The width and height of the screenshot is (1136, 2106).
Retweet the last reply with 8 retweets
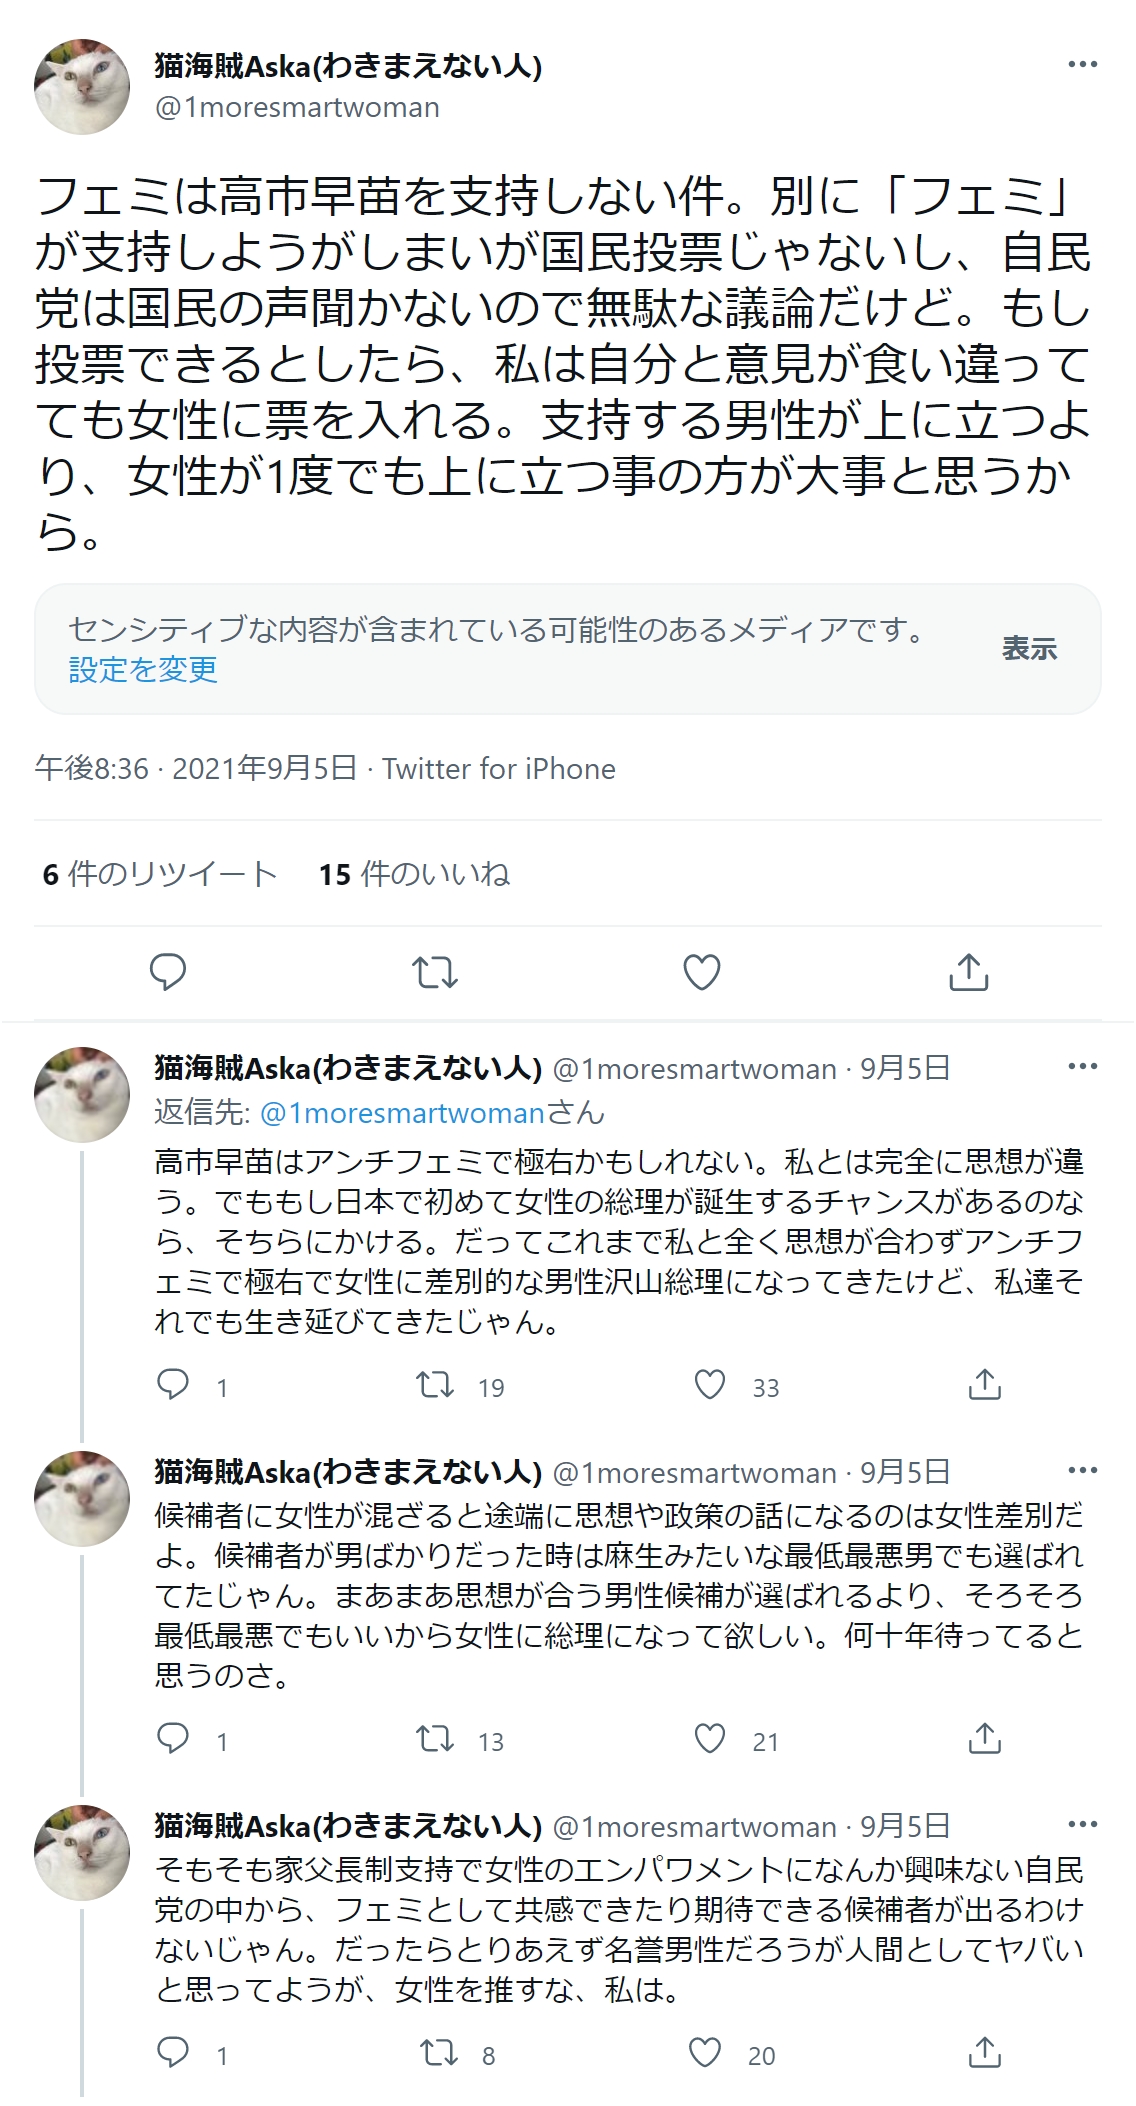(x=438, y=2053)
